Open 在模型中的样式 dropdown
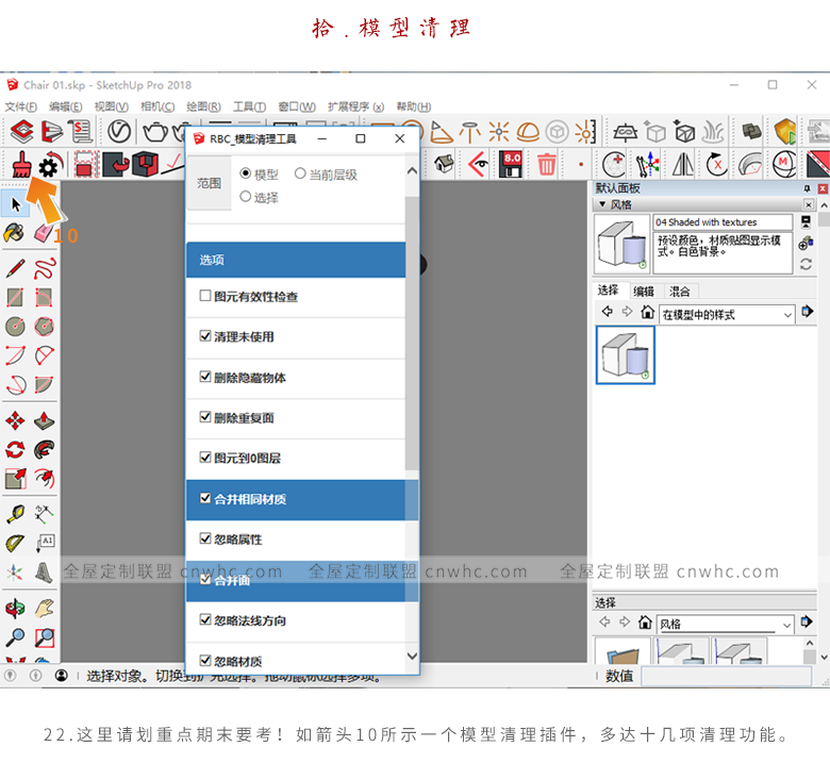The image size is (830, 763). pos(727,315)
